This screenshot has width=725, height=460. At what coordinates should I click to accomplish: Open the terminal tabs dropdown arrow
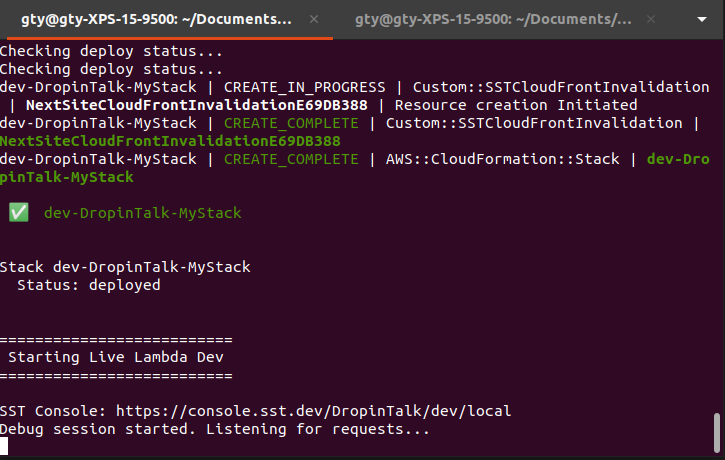pyautogui.click(x=702, y=19)
